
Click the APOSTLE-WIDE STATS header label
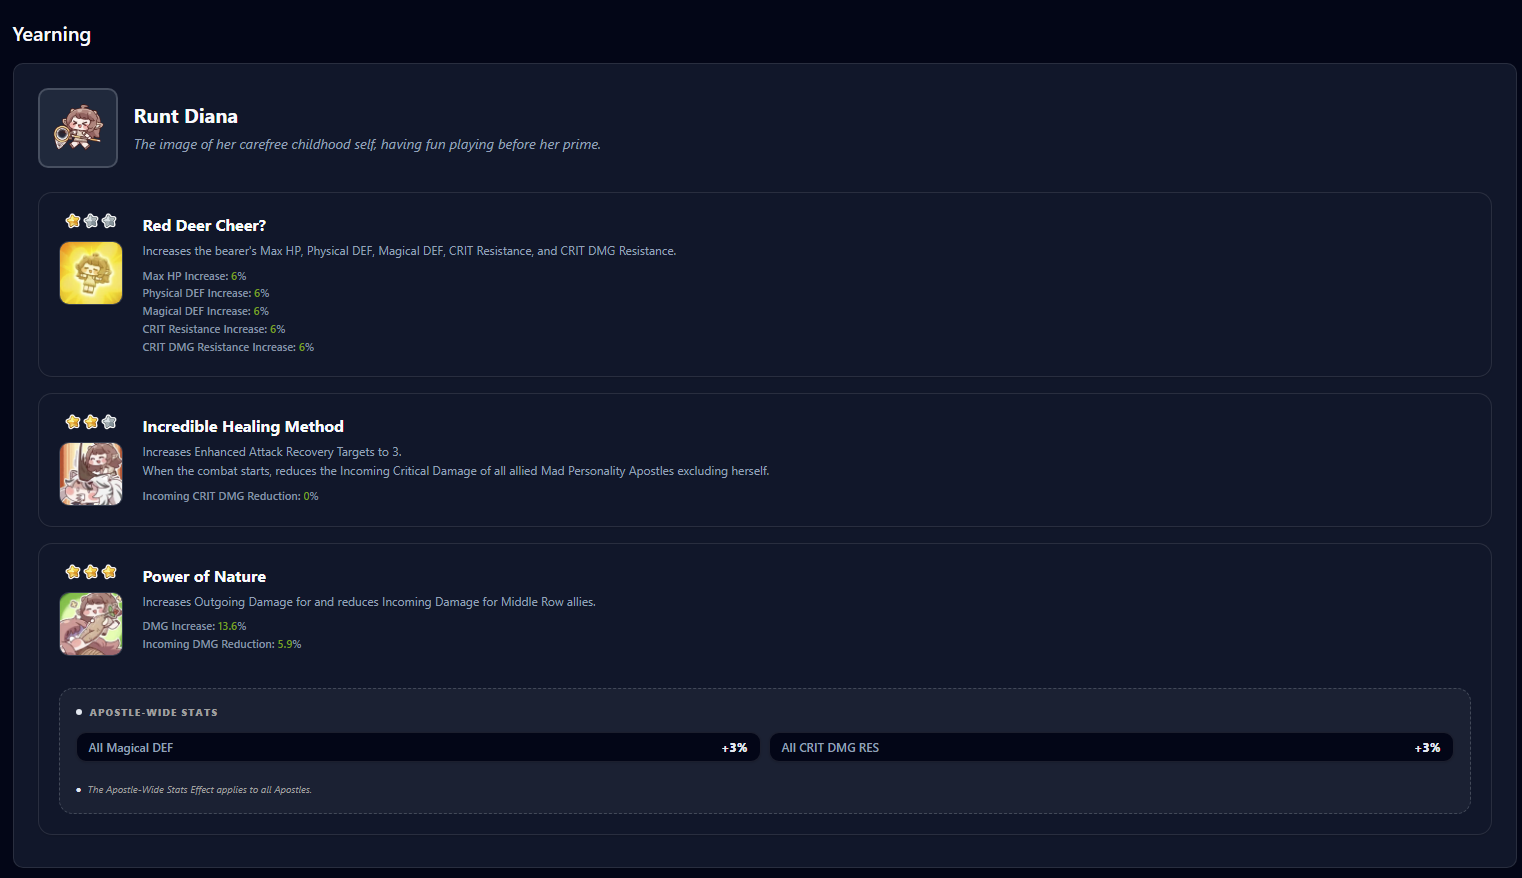click(153, 713)
